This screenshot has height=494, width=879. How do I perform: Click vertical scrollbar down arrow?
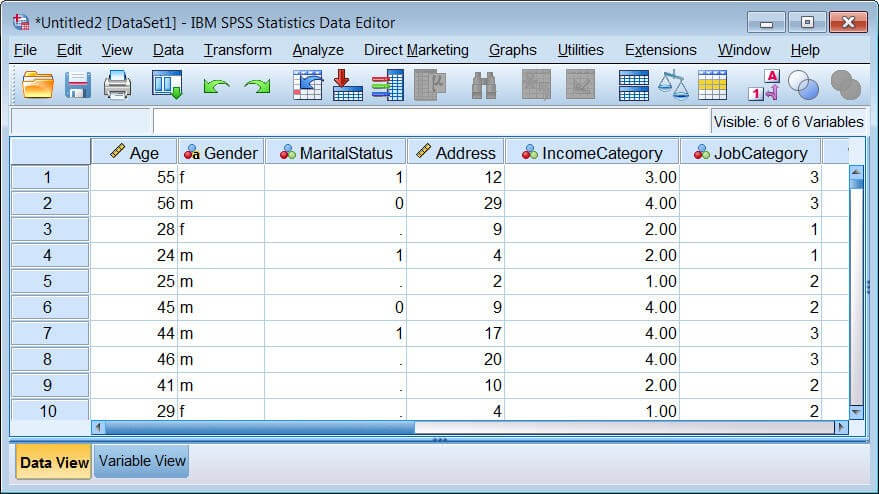click(856, 412)
